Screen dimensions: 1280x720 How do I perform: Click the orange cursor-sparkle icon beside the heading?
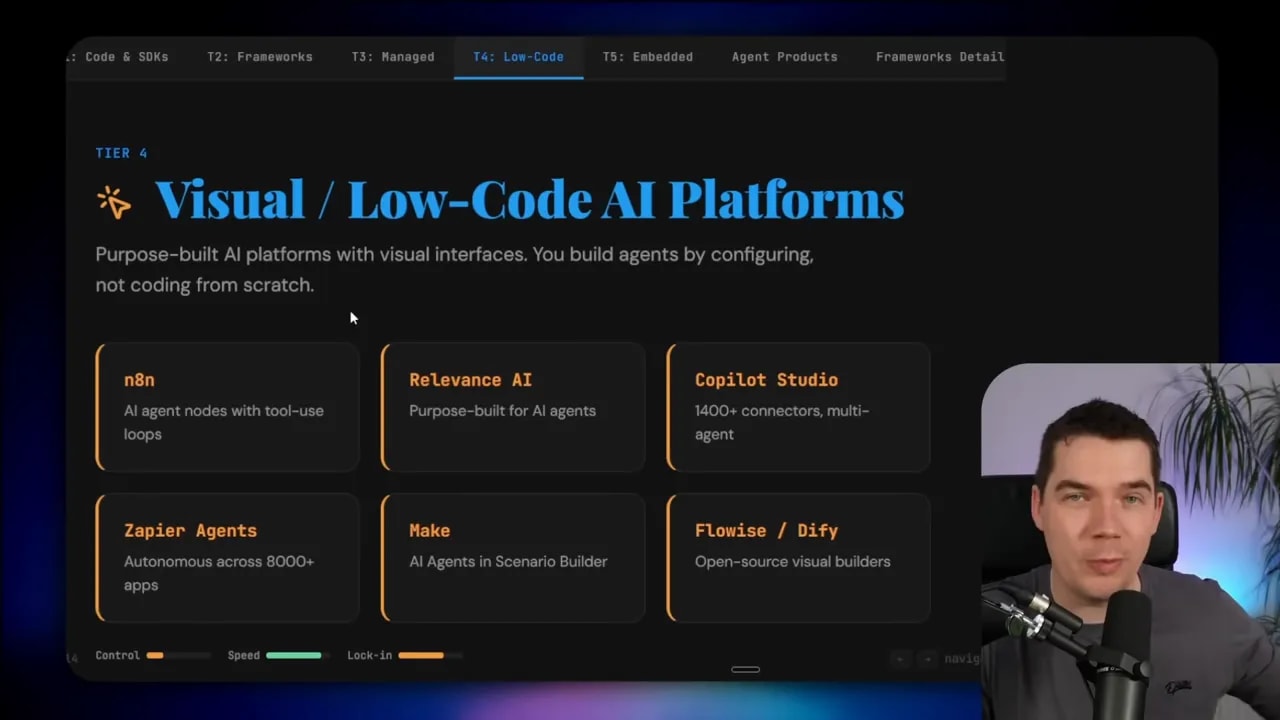pos(114,201)
